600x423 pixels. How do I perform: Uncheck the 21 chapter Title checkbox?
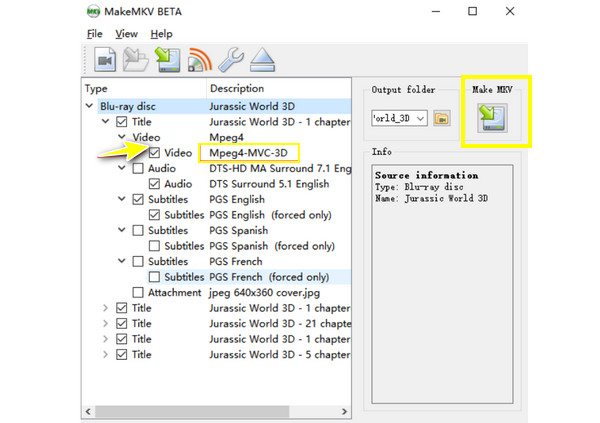[122, 323]
